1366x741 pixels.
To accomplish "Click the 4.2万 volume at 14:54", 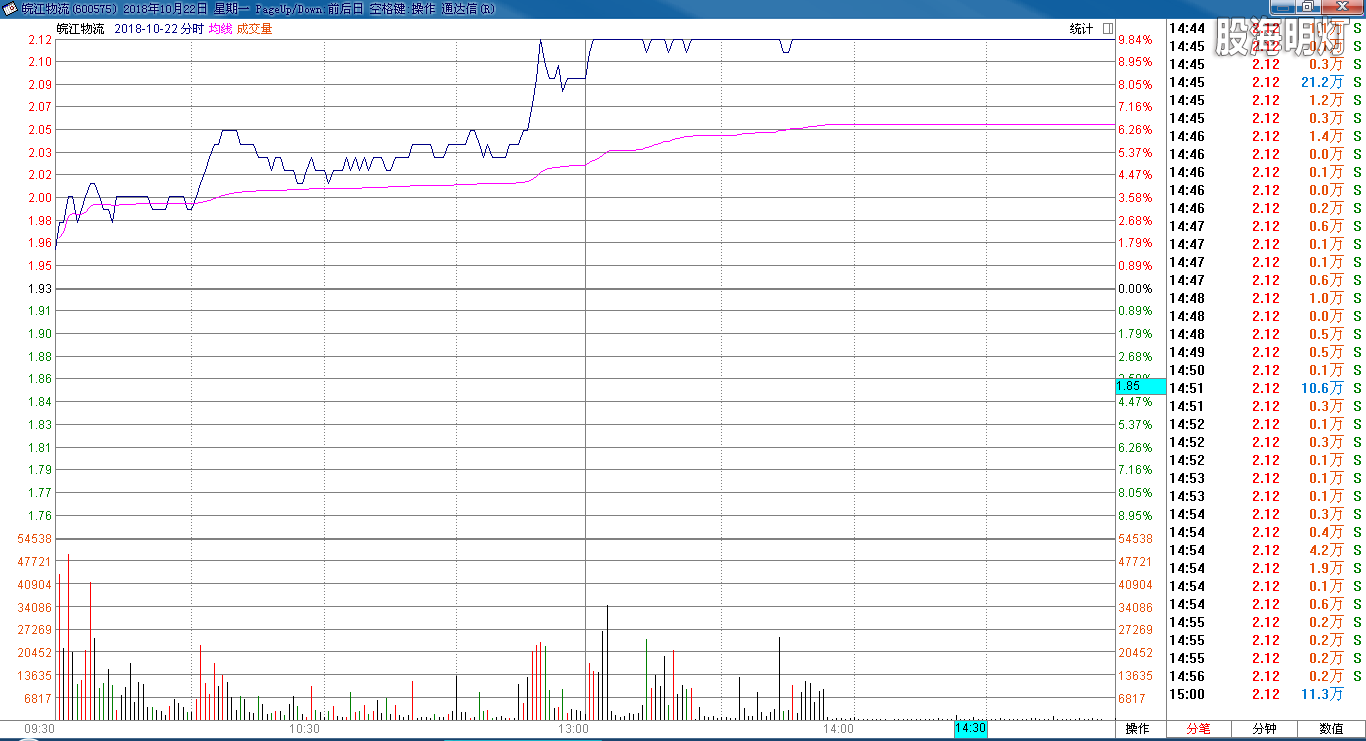I will (1326, 550).
